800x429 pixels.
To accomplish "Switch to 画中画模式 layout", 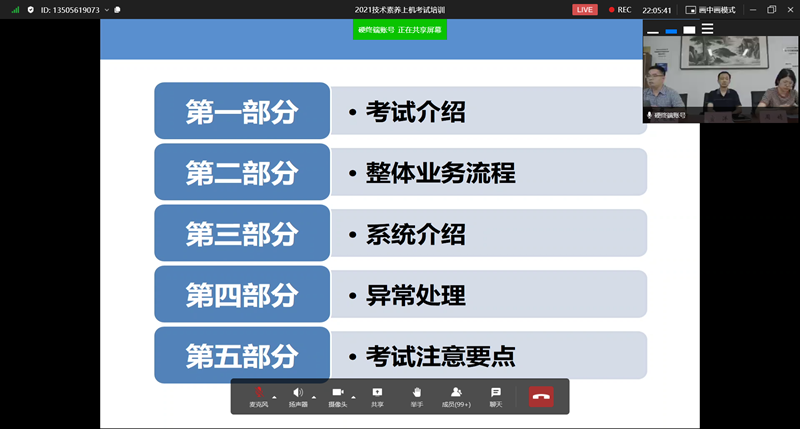I will tap(711, 9).
